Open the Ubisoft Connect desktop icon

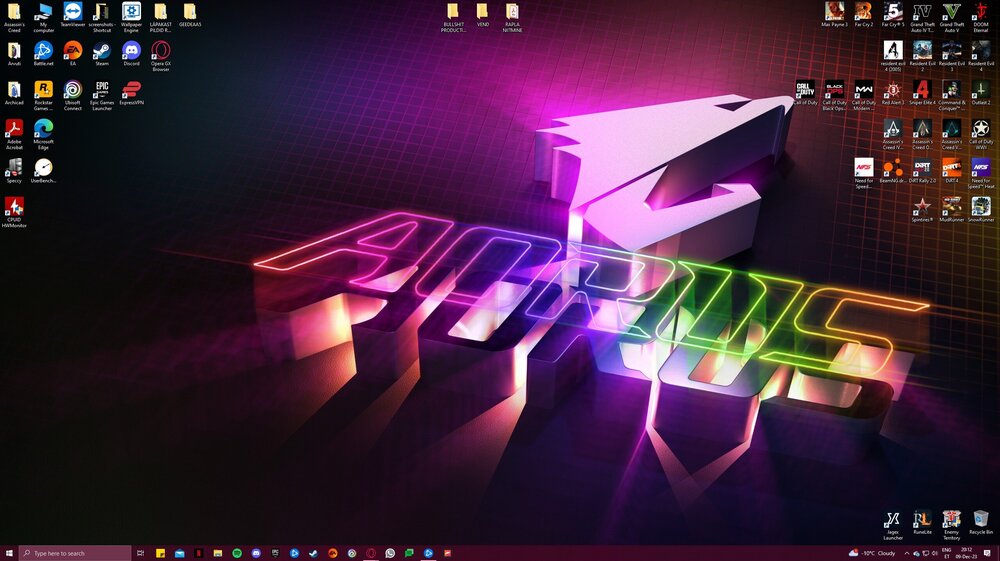(73, 96)
